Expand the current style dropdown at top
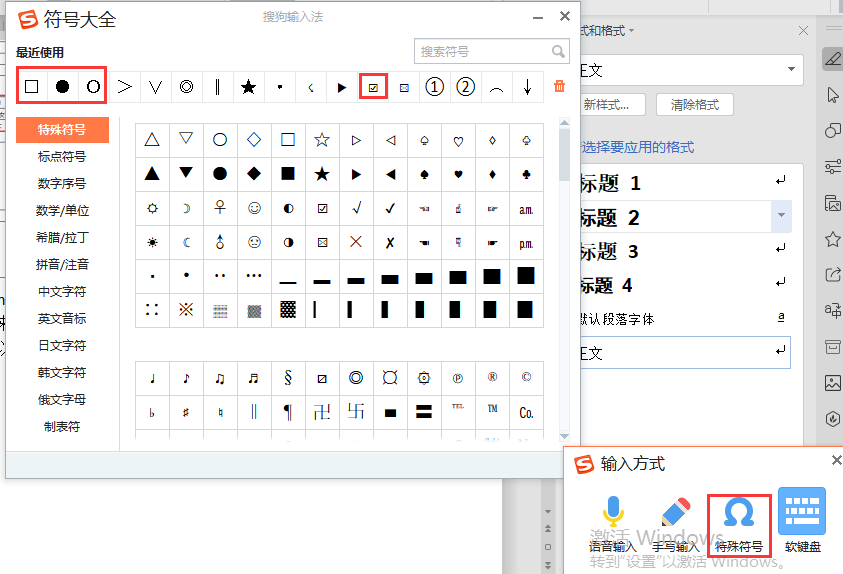843x574 pixels. (792, 69)
